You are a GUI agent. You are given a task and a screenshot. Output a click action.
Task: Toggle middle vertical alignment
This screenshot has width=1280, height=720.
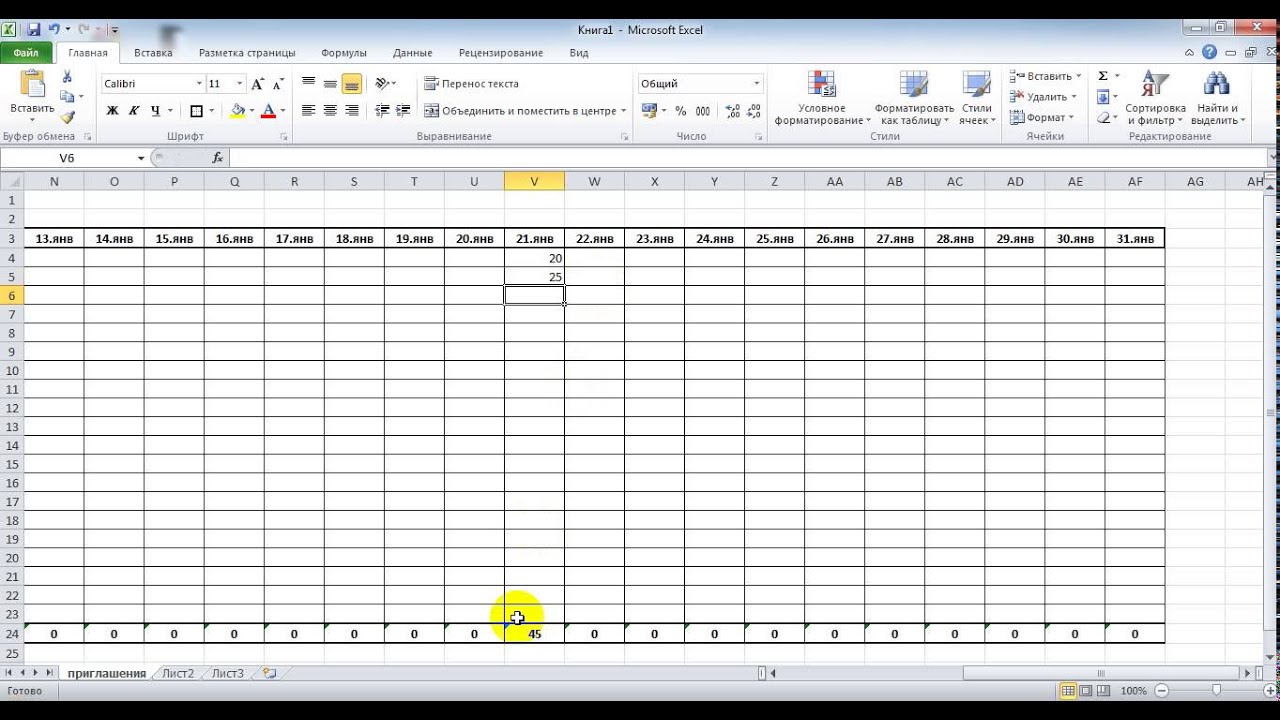pyautogui.click(x=330, y=84)
